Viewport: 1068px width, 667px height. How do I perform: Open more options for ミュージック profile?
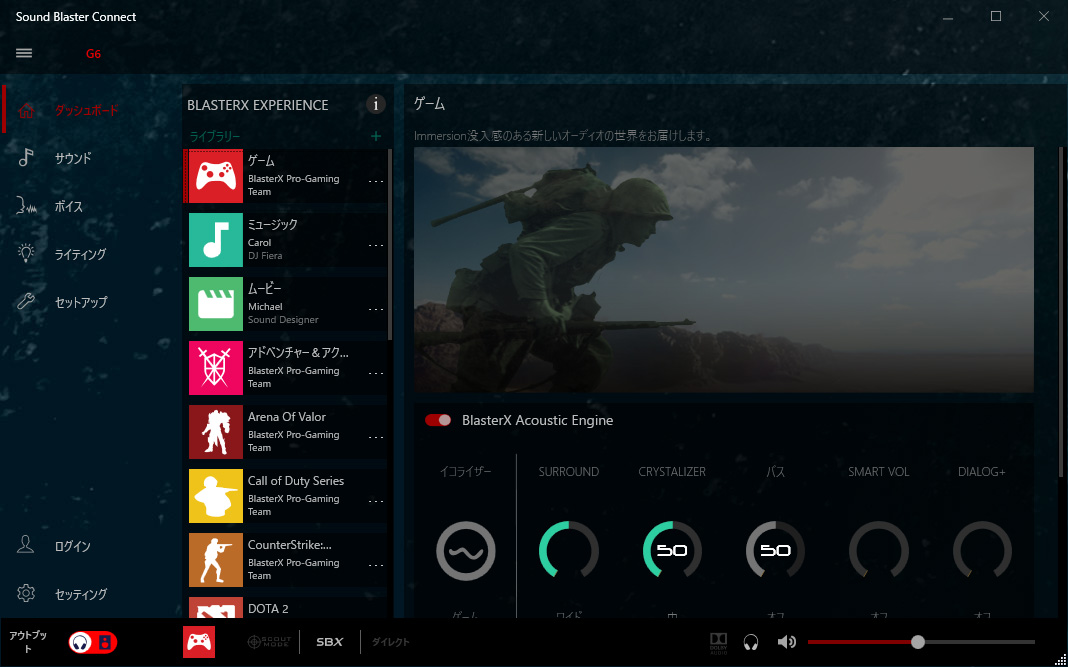point(375,245)
